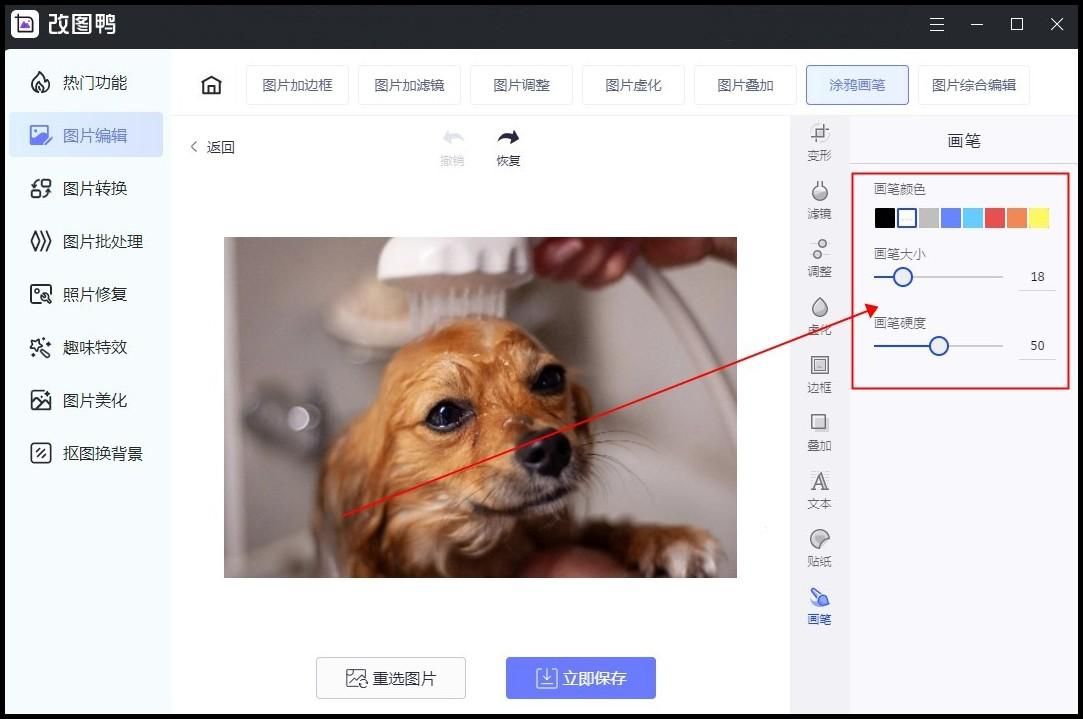1083x719 pixels.
Task: Switch to the 图片综合编辑 tab
Action: pyautogui.click(x=974, y=85)
